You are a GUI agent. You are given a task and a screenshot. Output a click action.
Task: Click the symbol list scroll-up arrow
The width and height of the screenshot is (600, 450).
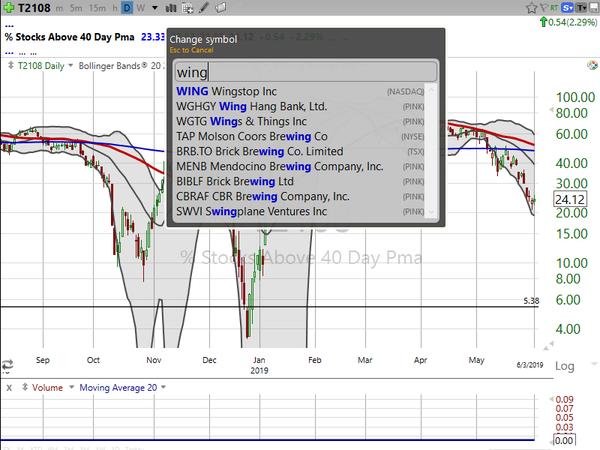(x=431, y=90)
